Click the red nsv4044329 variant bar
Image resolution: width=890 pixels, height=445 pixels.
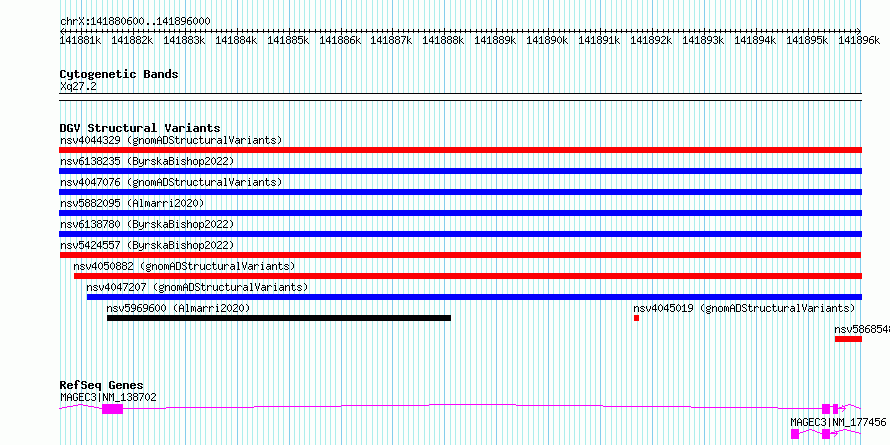[460, 150]
